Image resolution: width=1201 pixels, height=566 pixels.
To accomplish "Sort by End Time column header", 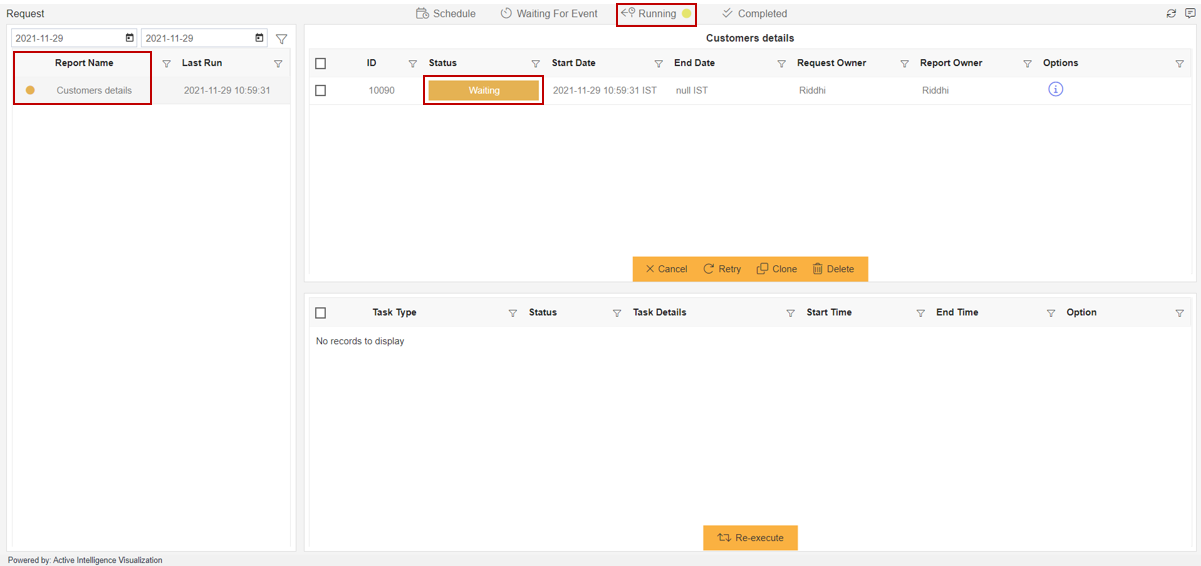I will (x=957, y=312).
